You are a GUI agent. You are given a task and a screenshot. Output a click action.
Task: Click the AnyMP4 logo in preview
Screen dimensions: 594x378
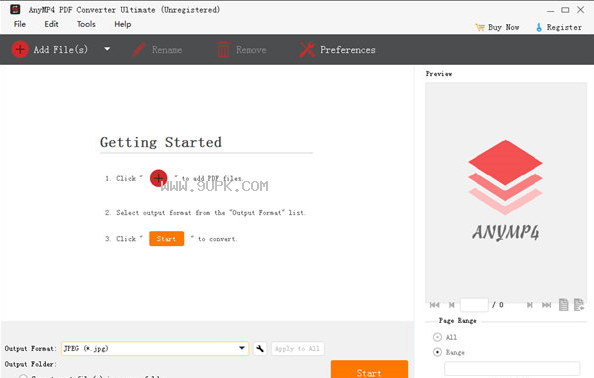[505, 191]
